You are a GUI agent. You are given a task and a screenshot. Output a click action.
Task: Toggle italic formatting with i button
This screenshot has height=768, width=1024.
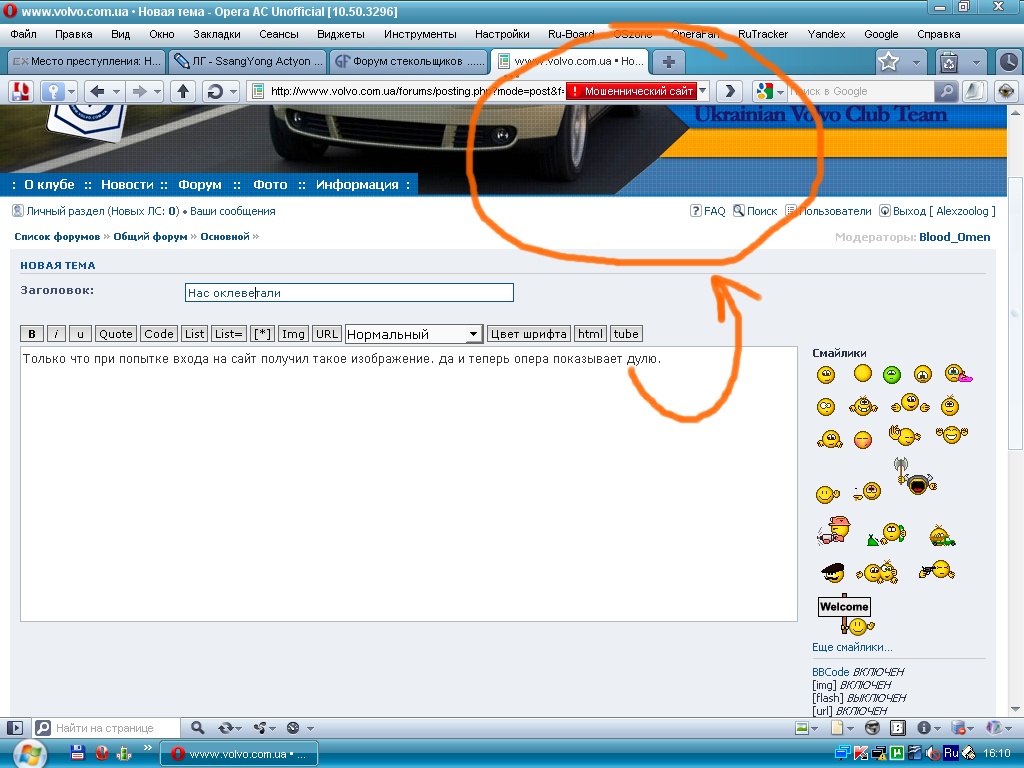point(57,334)
